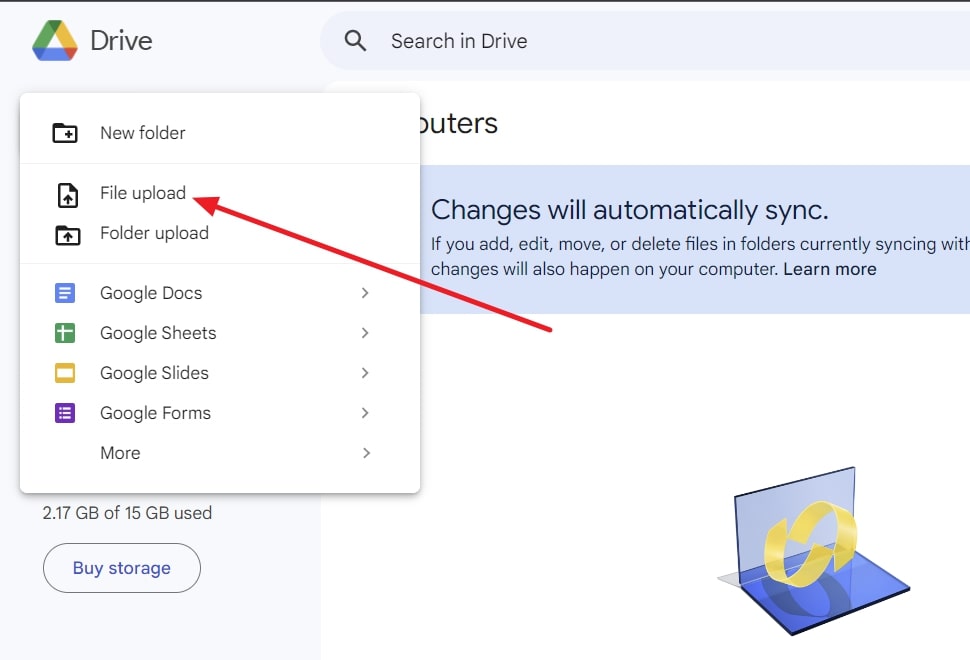
Task: Click the Google Drive logo icon
Action: 54,41
